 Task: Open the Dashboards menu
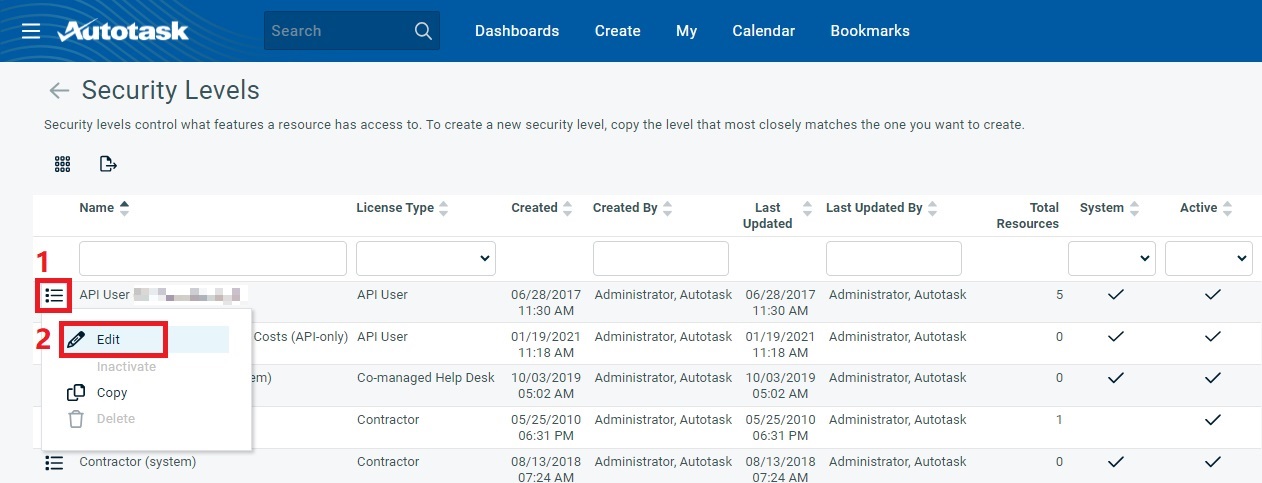click(516, 31)
